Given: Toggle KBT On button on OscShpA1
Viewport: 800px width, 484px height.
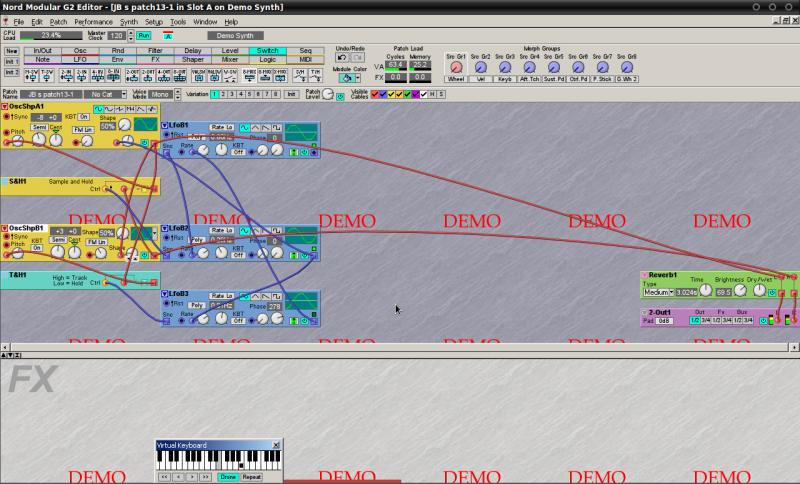Looking at the screenshot, I should (84, 117).
